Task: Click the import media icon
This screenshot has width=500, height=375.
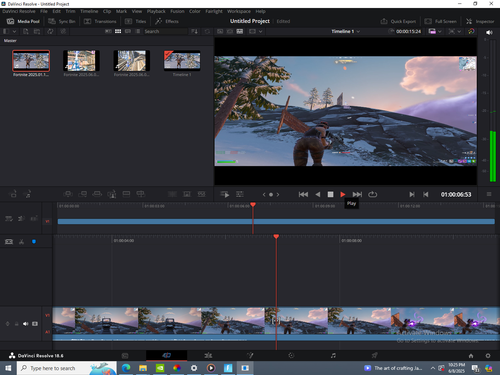Action: pyautogui.click(x=26, y=31)
